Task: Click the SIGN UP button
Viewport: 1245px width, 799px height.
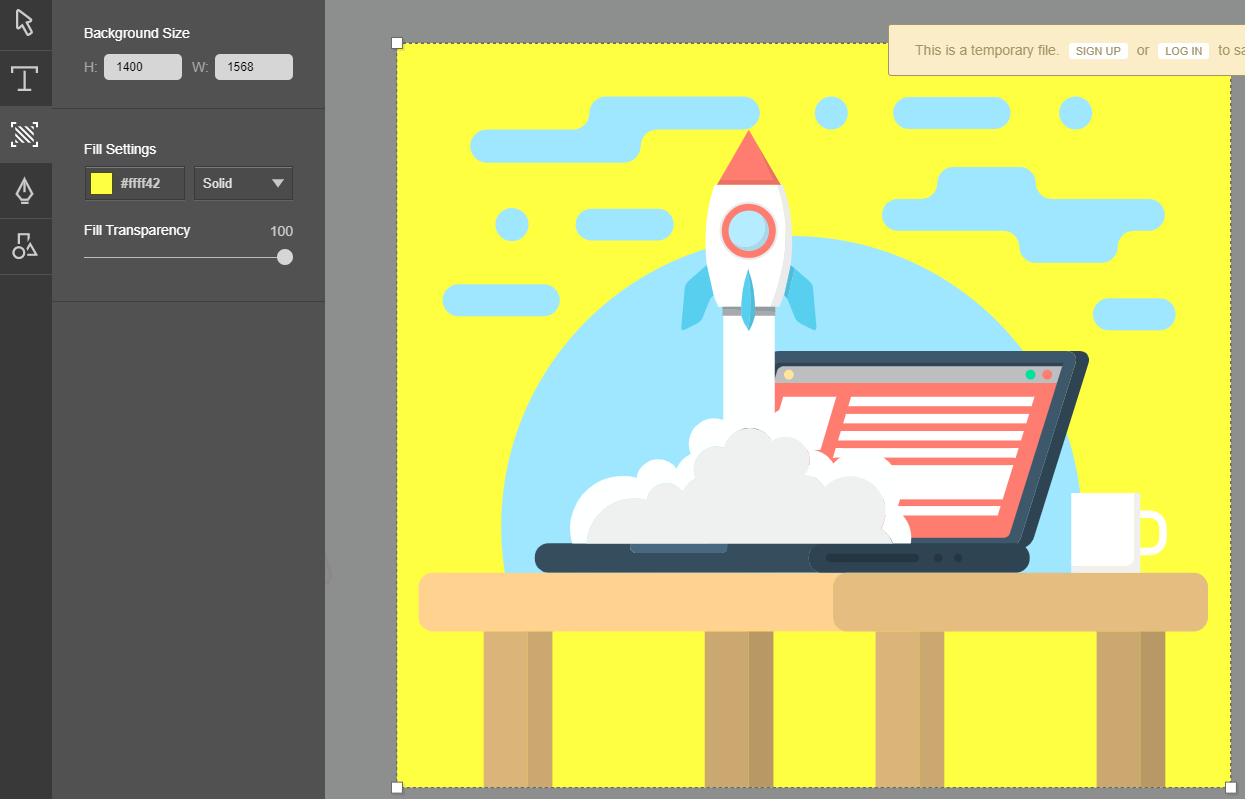Action: click(1098, 51)
